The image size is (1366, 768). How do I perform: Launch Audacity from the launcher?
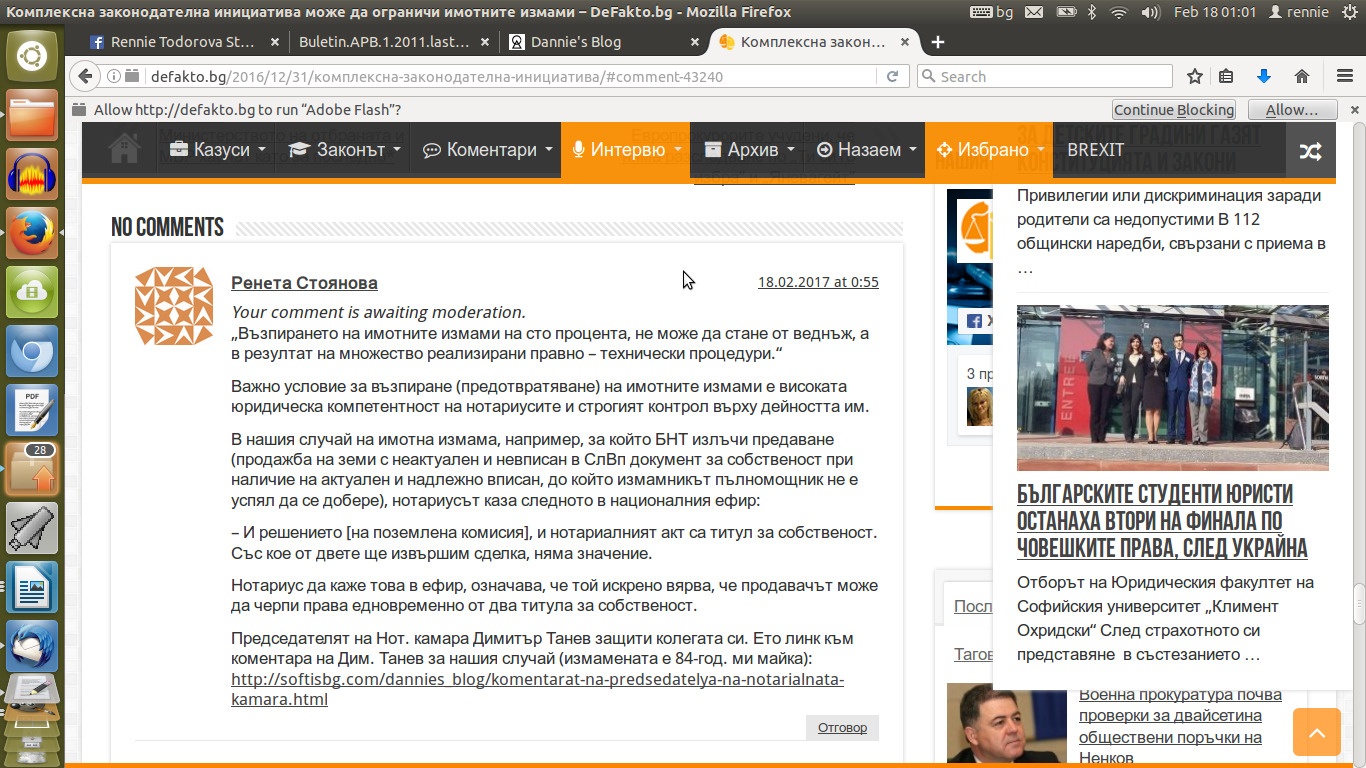[33, 175]
